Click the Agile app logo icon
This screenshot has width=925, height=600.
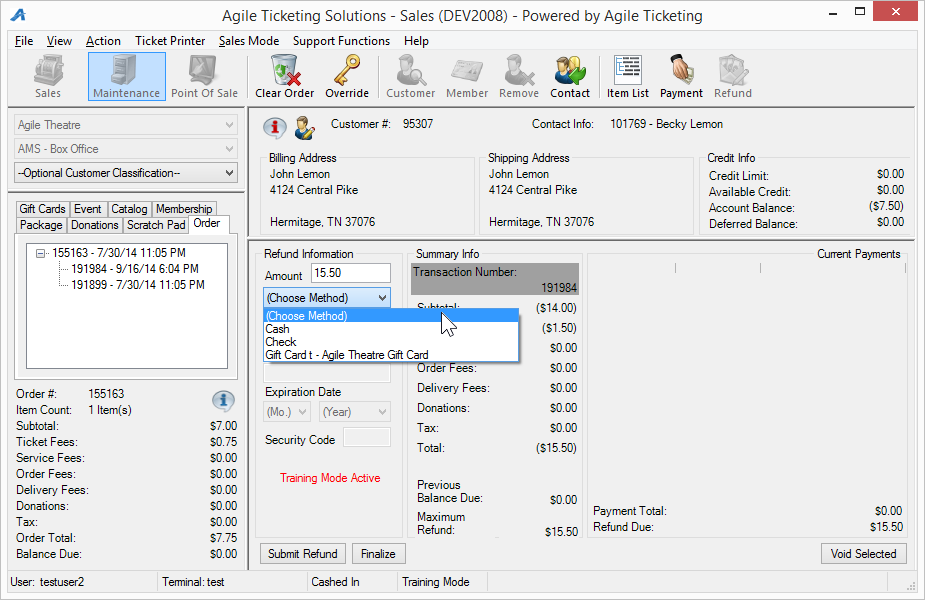click(x=19, y=15)
